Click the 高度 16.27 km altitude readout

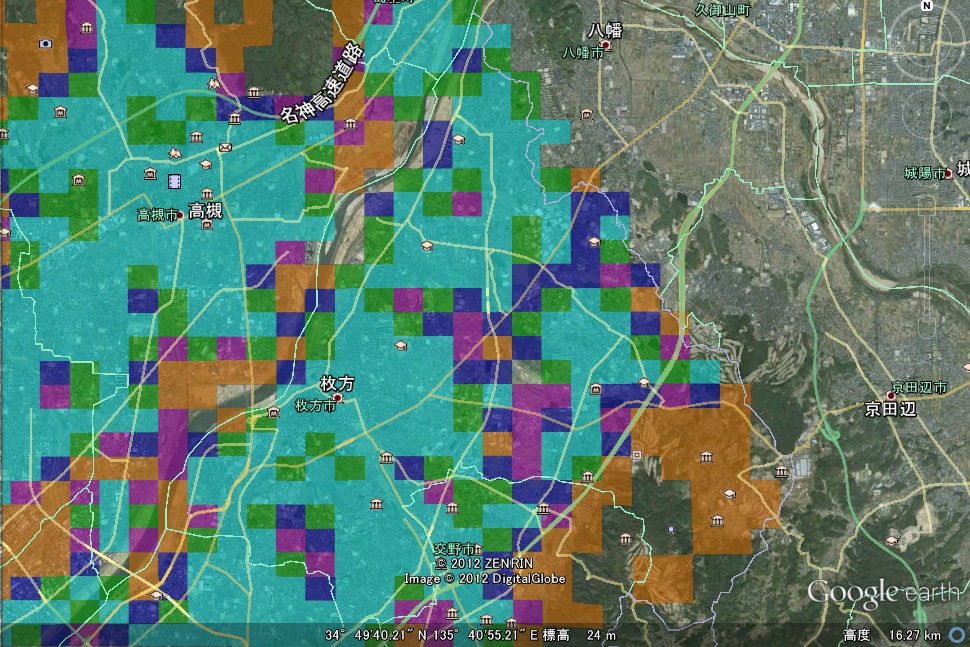pos(891,635)
